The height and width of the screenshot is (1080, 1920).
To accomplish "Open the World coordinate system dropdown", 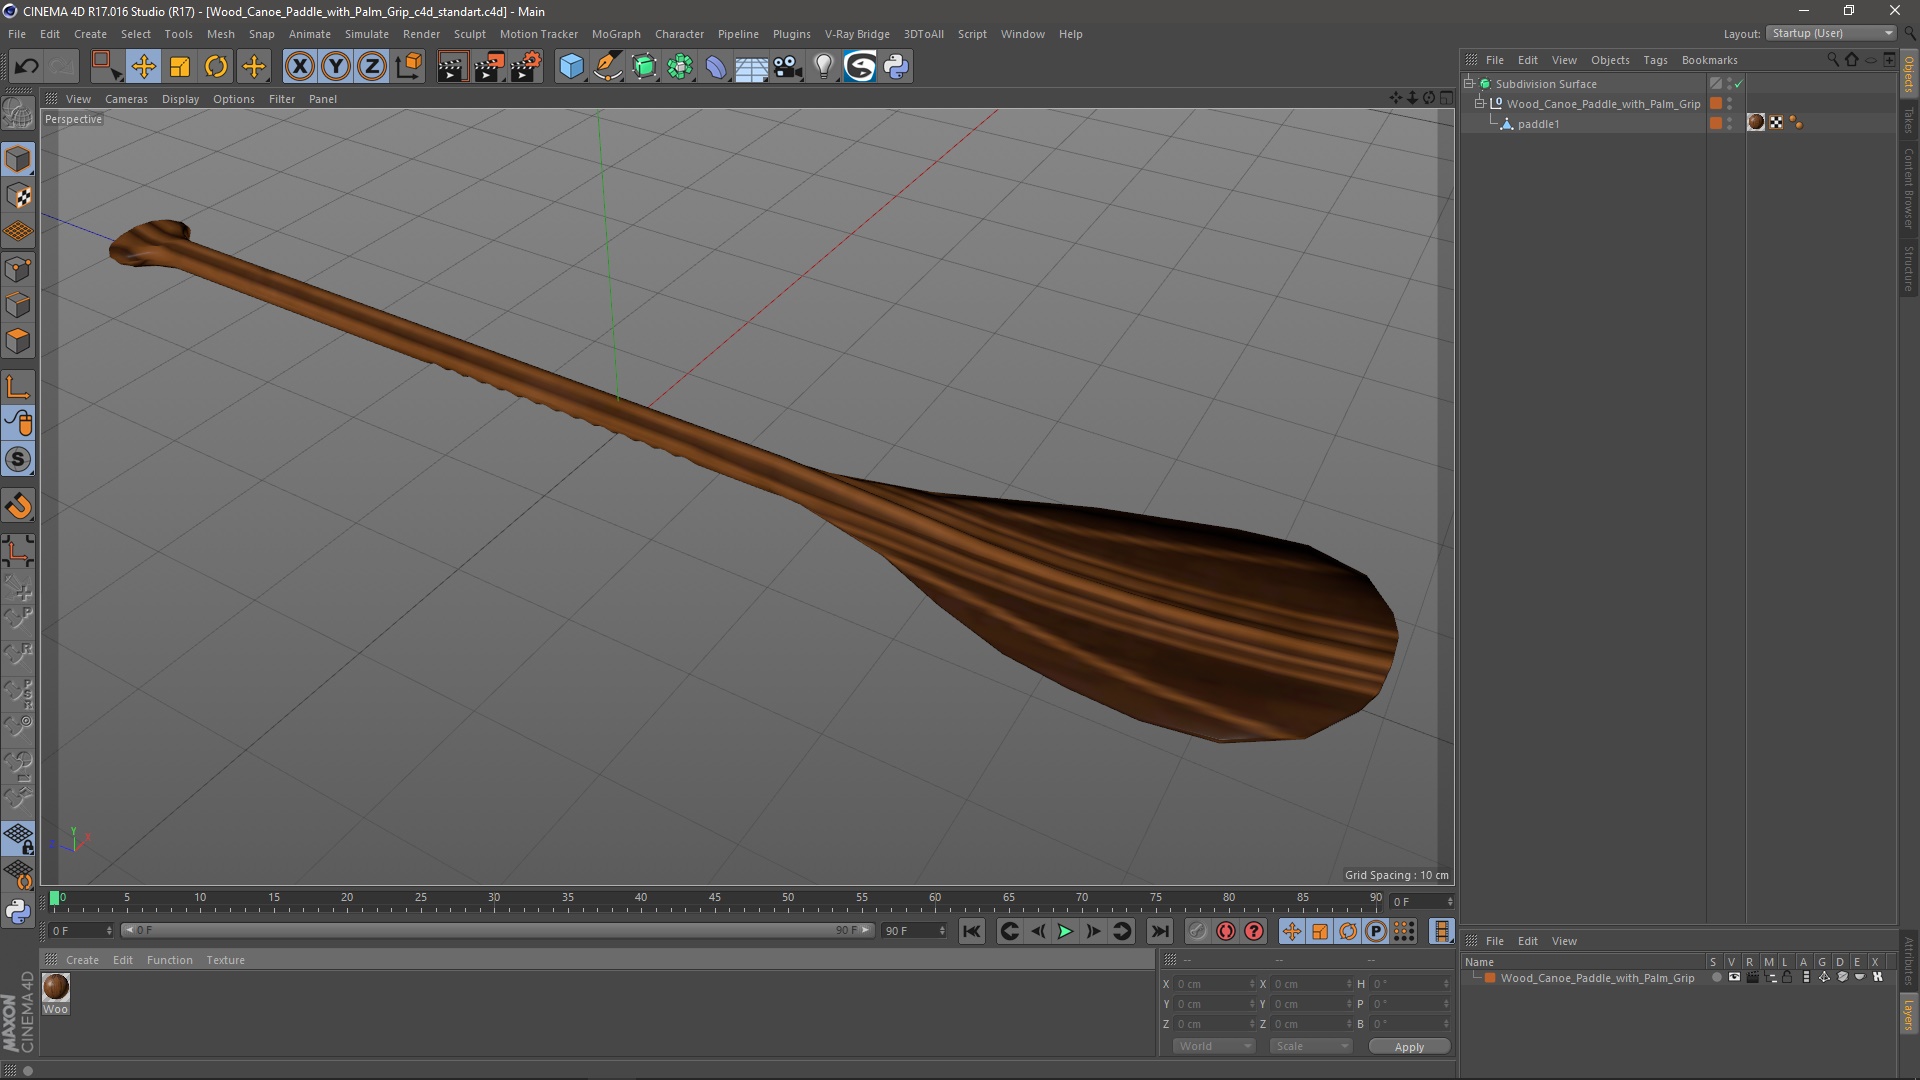I will pos(1214,1046).
